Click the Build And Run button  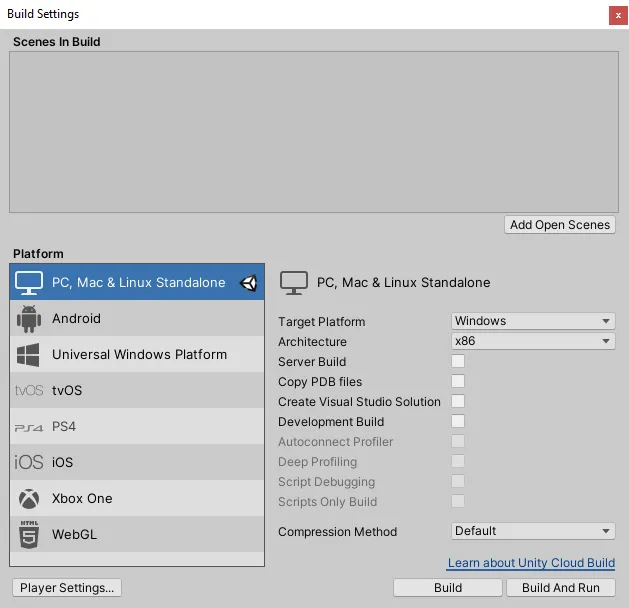560,588
